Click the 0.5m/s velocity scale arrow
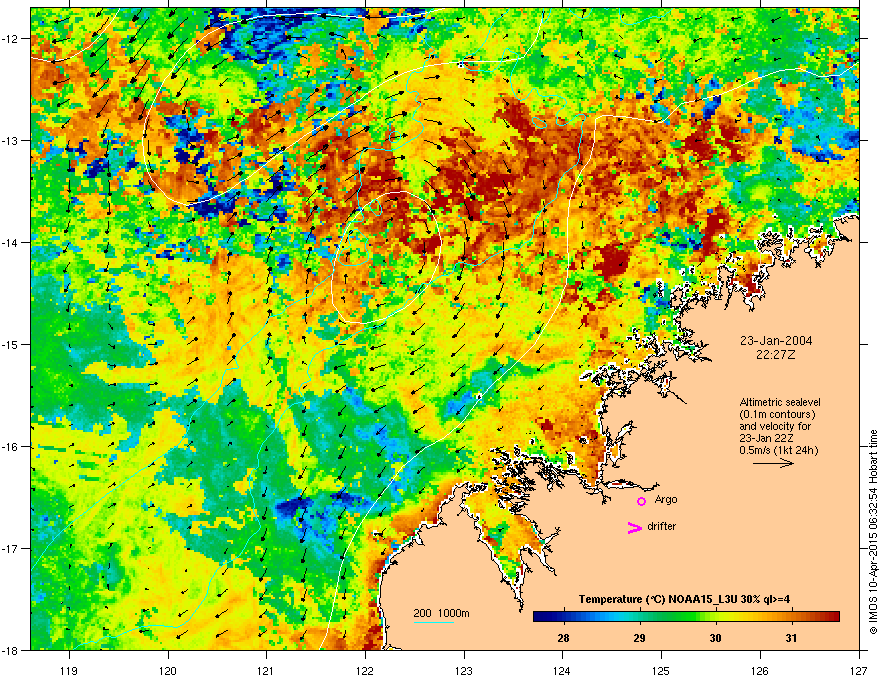The width and height of the screenshot is (880, 680). tap(773, 463)
